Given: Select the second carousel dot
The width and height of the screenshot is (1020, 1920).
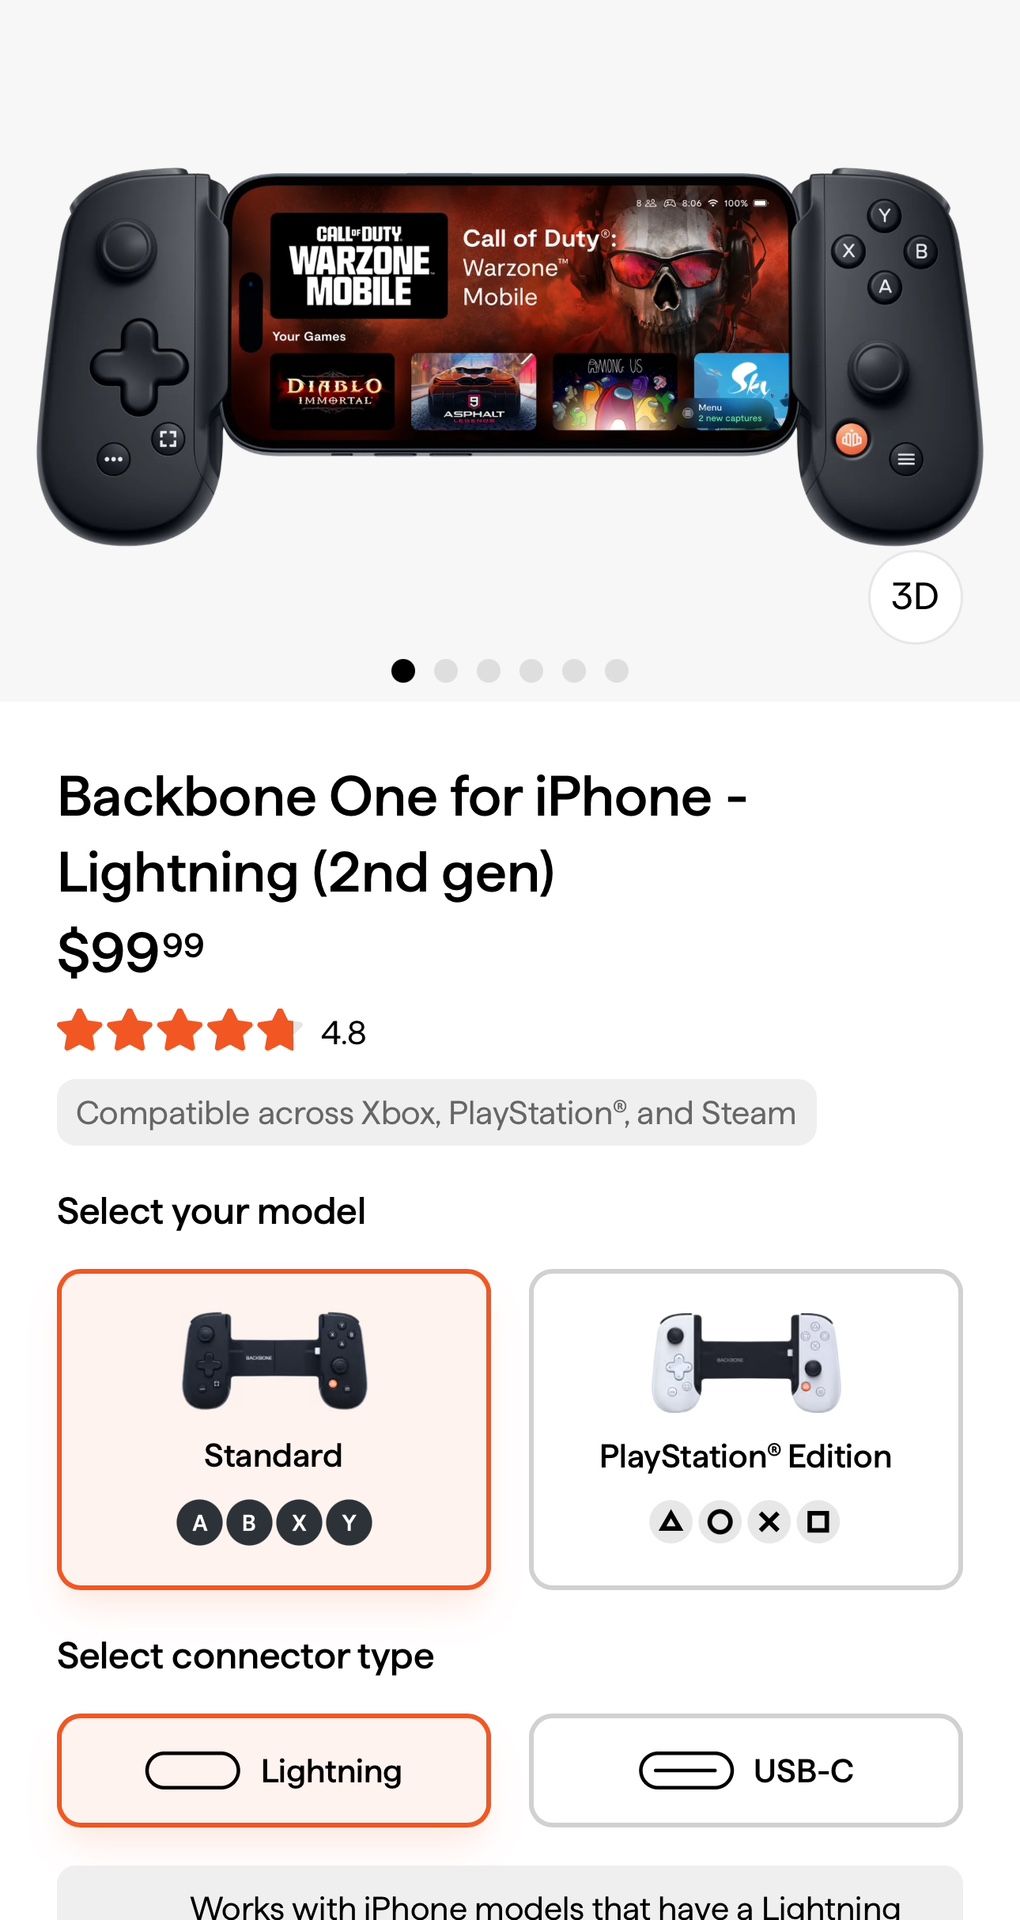Looking at the screenshot, I should (446, 671).
